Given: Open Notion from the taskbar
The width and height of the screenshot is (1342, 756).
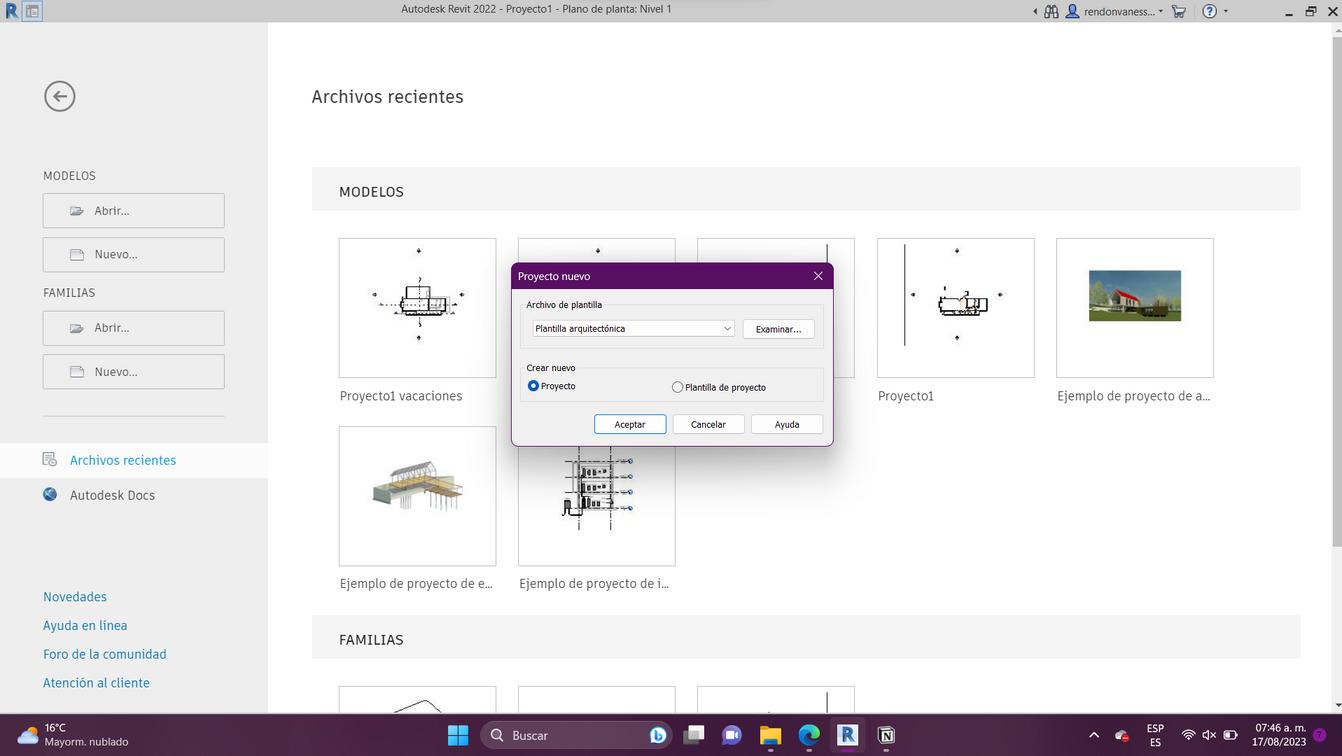Looking at the screenshot, I should pyautogui.click(x=885, y=735).
